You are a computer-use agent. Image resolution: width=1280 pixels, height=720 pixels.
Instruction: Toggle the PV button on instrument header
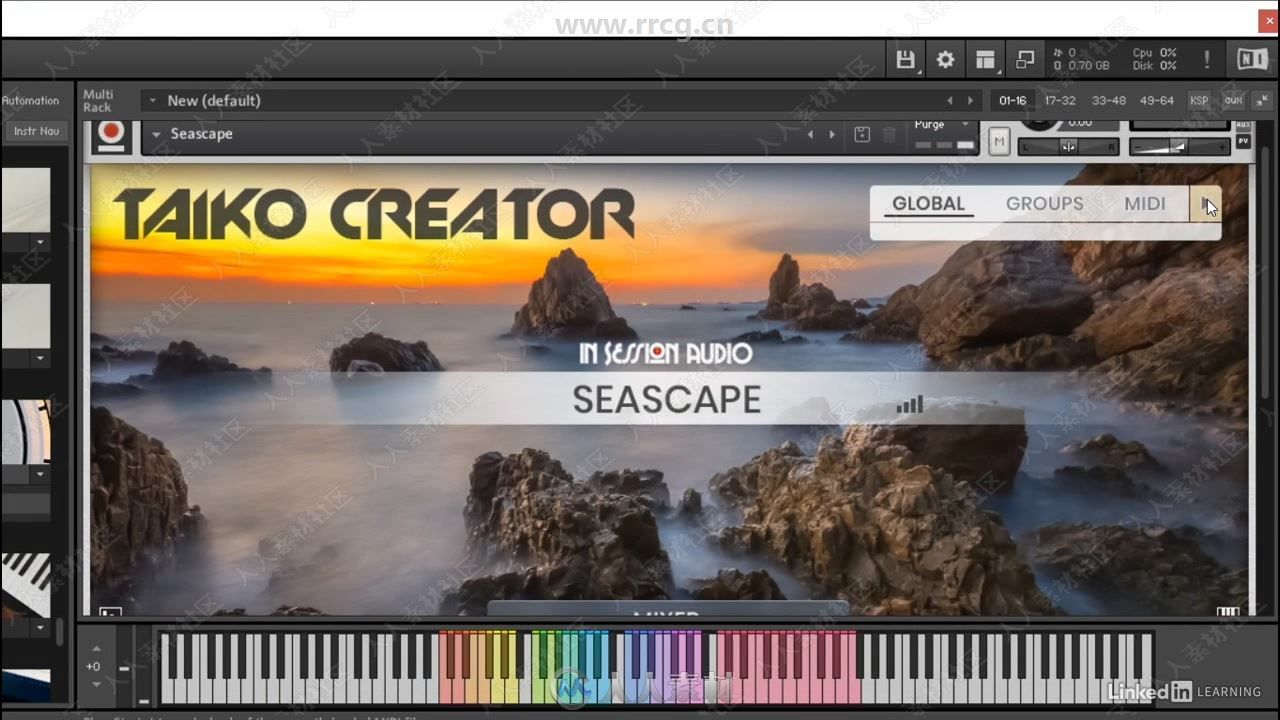tap(1244, 142)
